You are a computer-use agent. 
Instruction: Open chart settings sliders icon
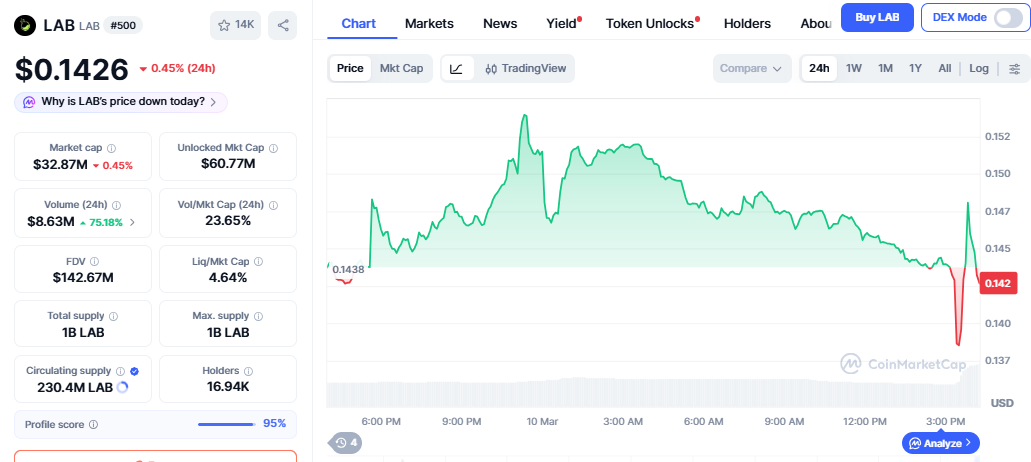[1015, 68]
